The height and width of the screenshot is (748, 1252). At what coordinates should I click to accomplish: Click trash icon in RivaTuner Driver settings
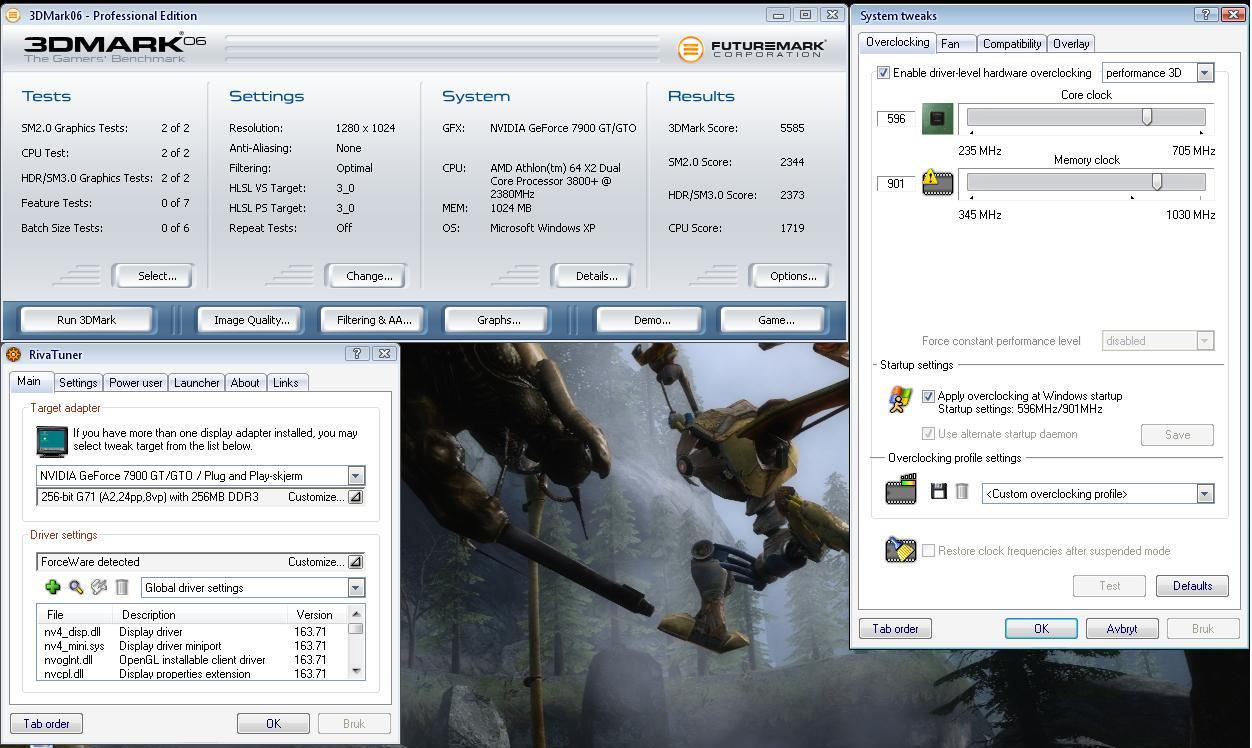tap(122, 587)
